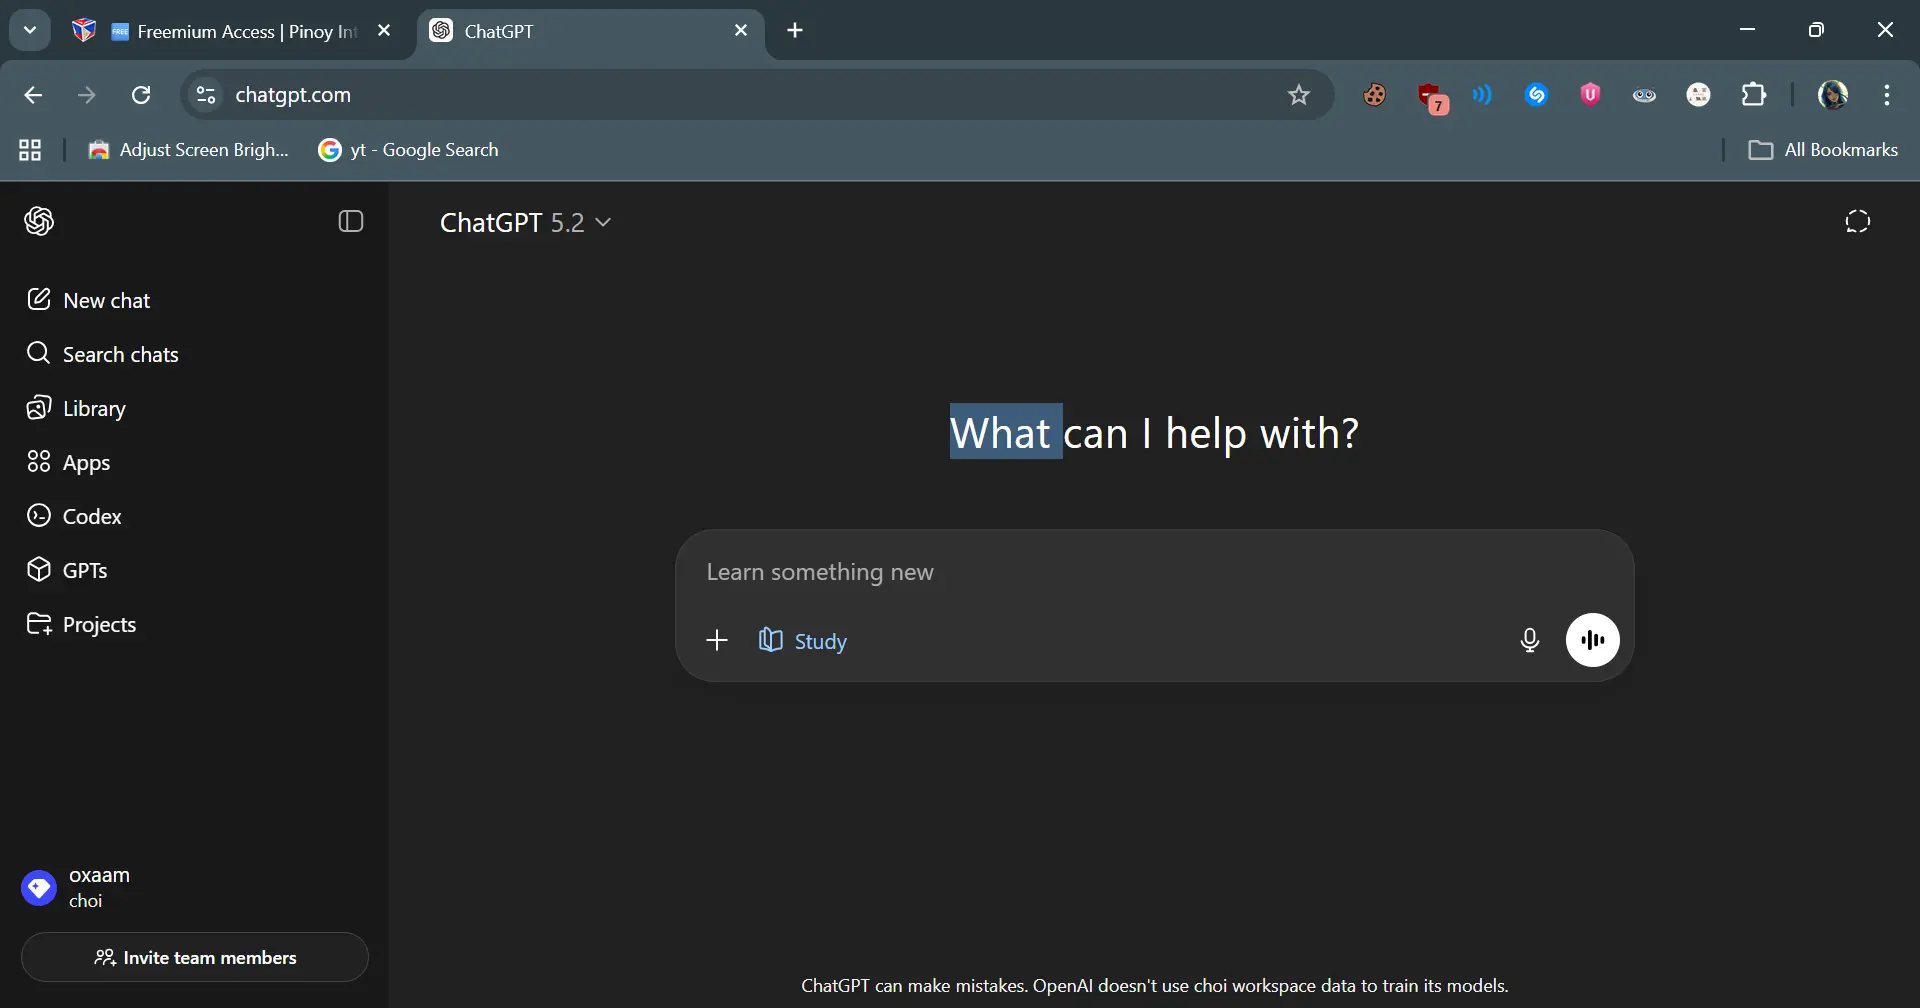1920x1008 pixels.
Task: Toggle temporary chat dashed-circle icon
Action: 1857,221
